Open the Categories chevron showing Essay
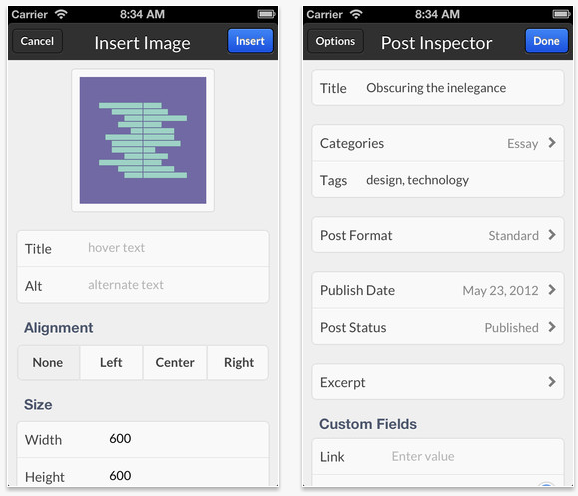 pyautogui.click(x=552, y=143)
